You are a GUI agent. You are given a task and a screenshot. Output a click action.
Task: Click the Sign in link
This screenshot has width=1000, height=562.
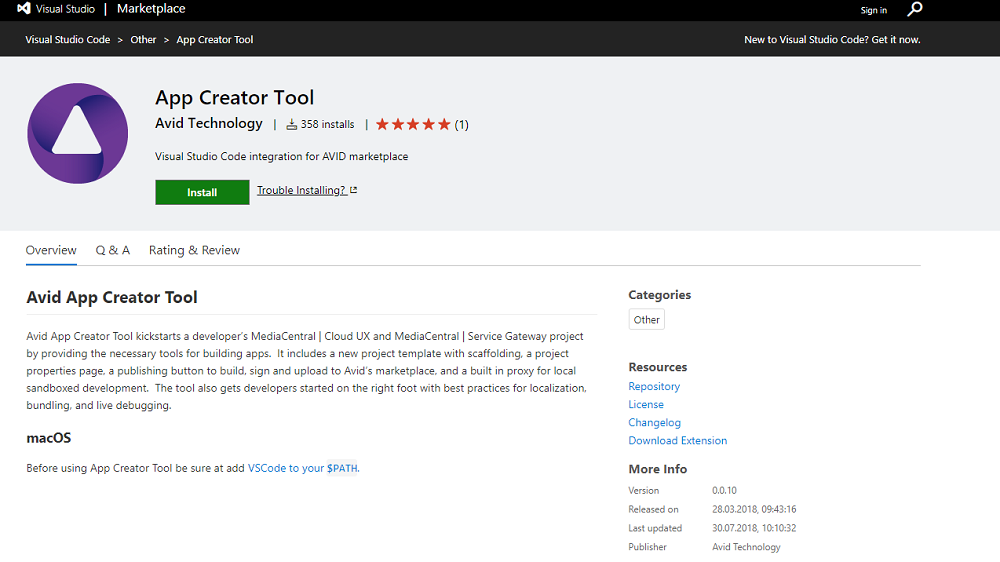[x=873, y=10]
